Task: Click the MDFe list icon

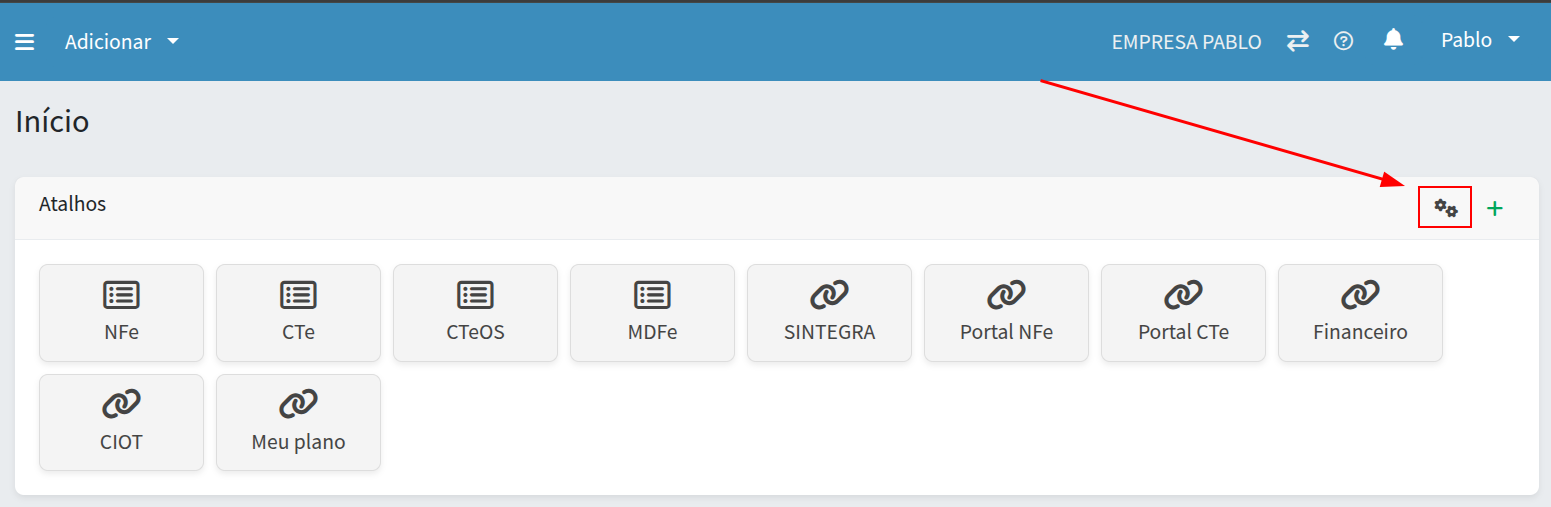Action: [x=652, y=295]
